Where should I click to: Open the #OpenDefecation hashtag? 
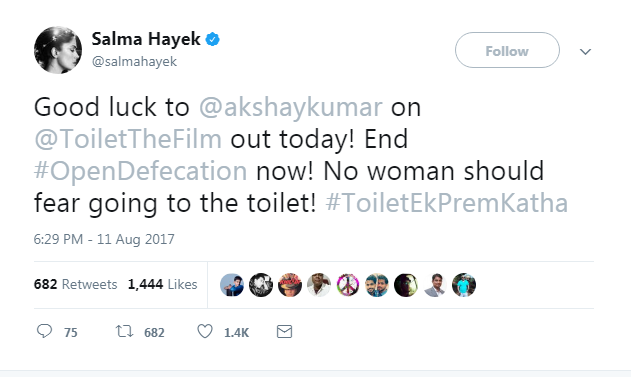[140, 171]
